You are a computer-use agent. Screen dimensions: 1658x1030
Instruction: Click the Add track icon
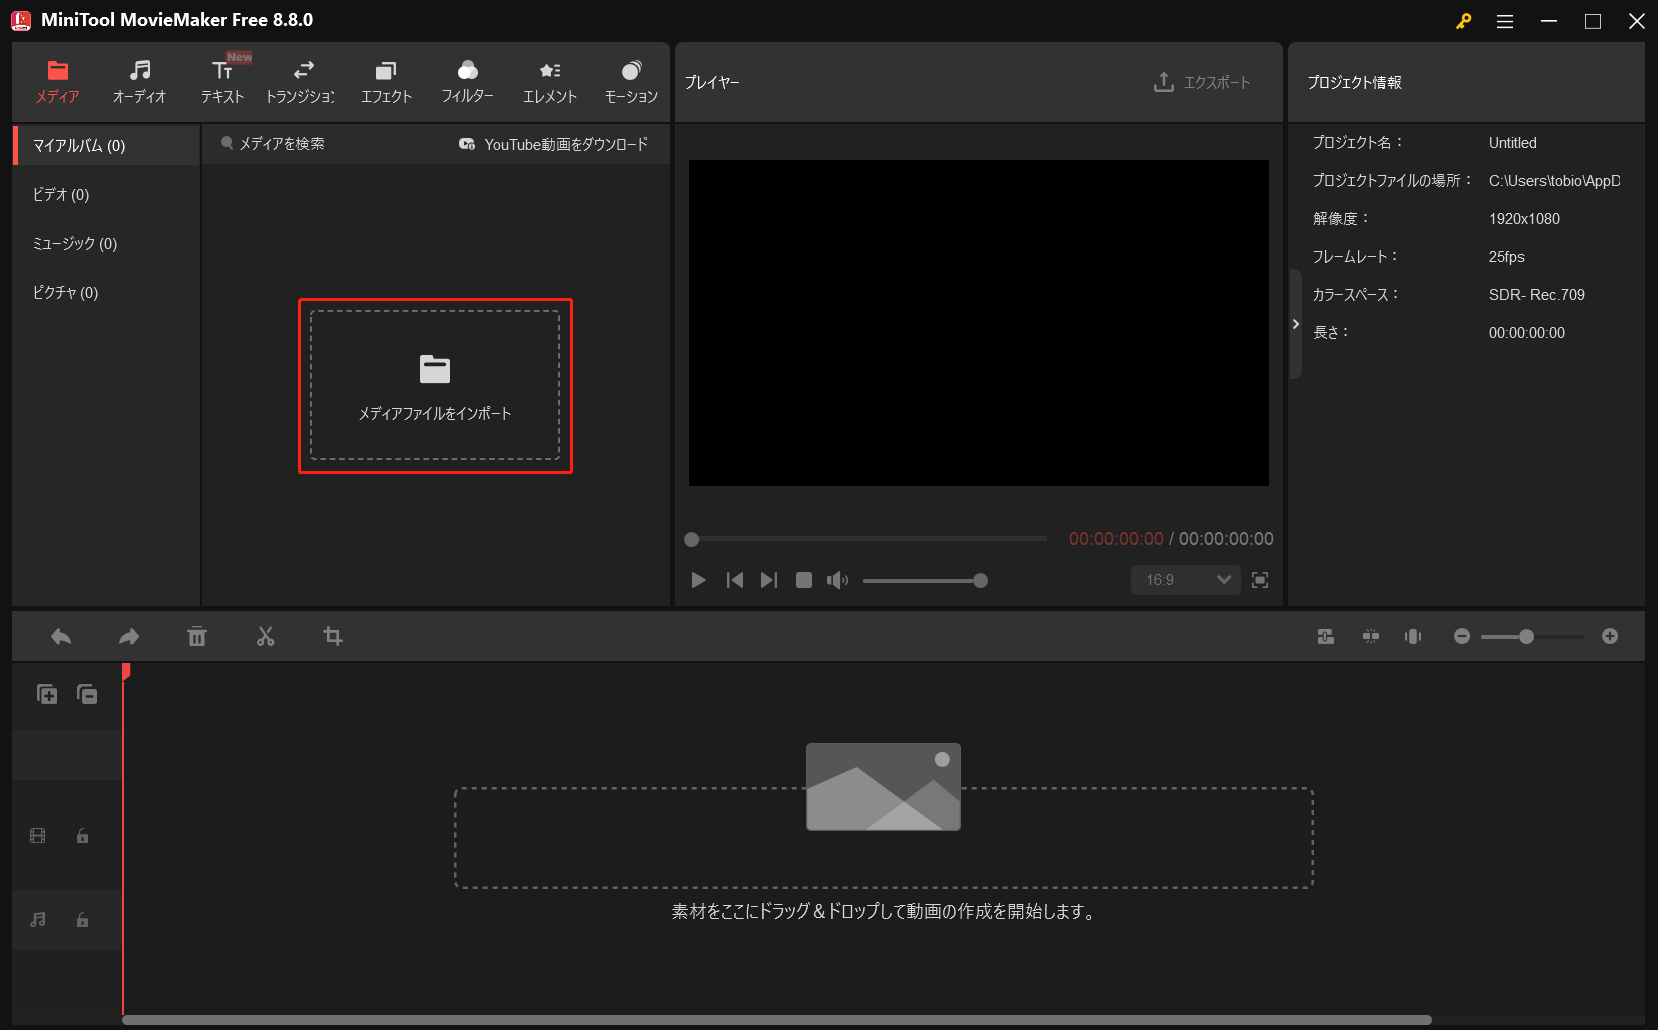[x=47, y=694]
